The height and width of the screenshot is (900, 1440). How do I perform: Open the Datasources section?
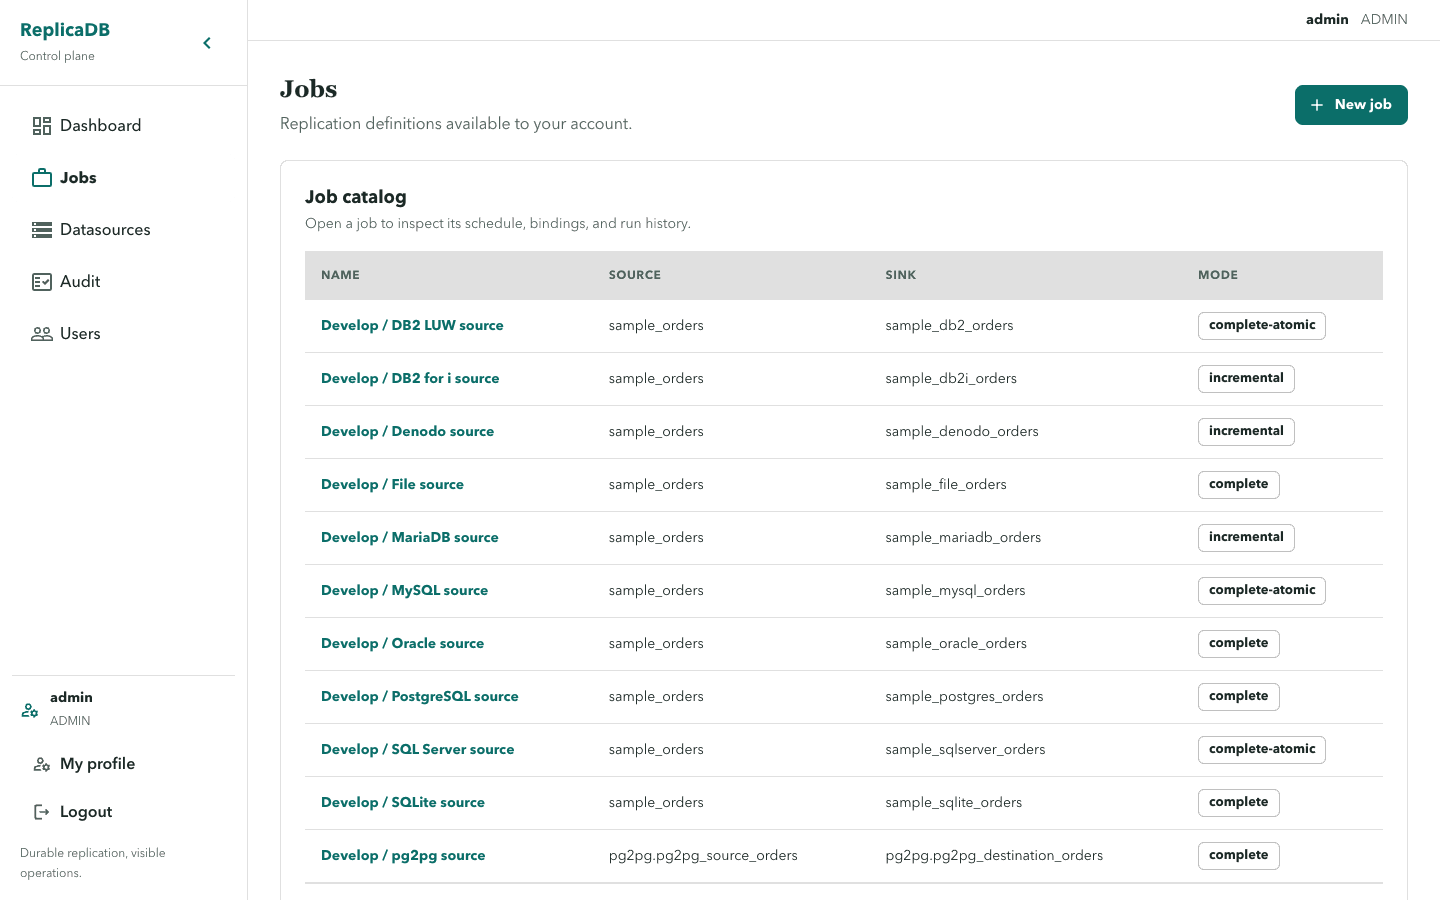click(124, 230)
